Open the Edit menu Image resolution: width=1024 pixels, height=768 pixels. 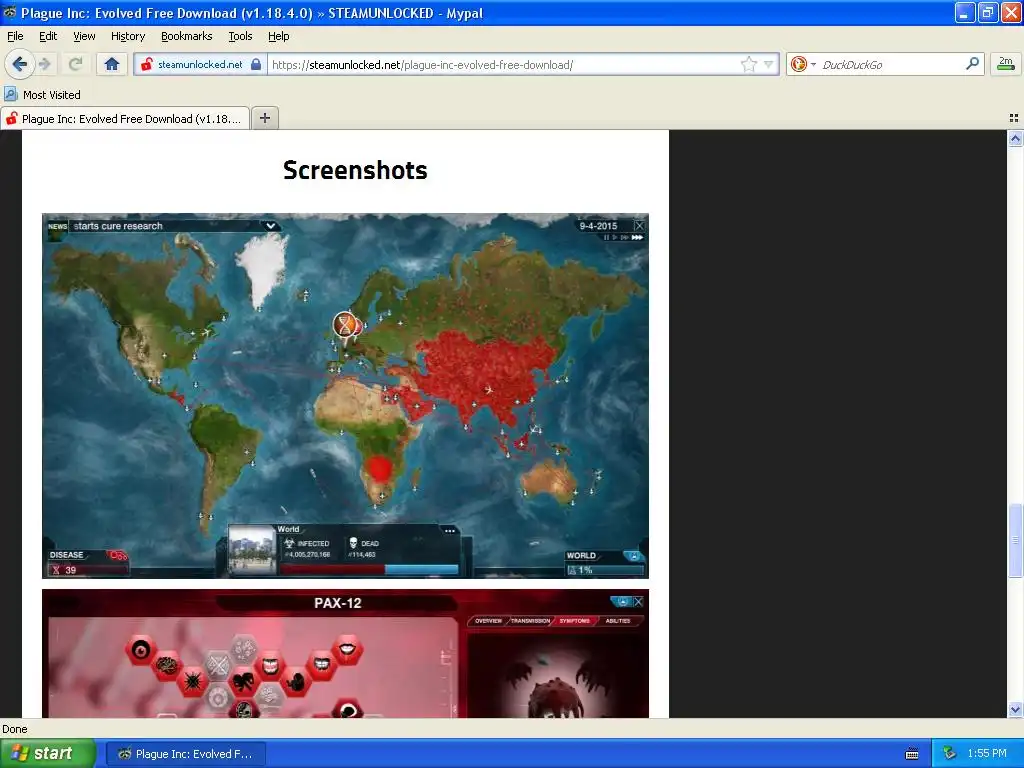[x=48, y=36]
